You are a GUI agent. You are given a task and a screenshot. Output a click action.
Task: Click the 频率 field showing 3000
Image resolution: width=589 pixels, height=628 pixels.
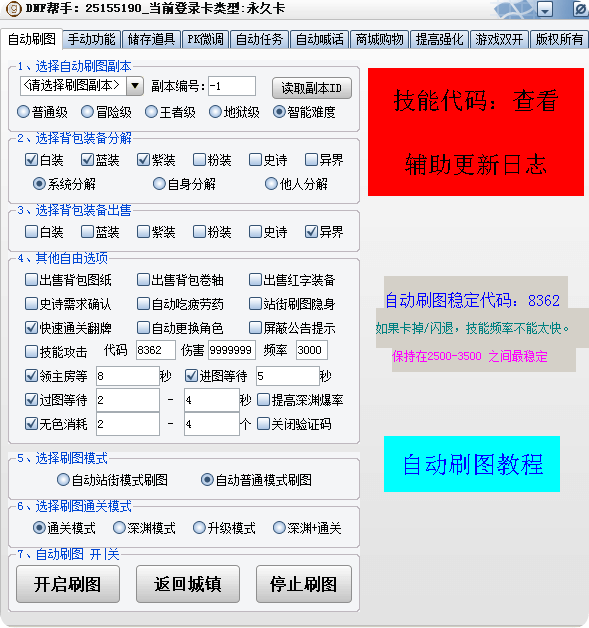[x=312, y=350]
